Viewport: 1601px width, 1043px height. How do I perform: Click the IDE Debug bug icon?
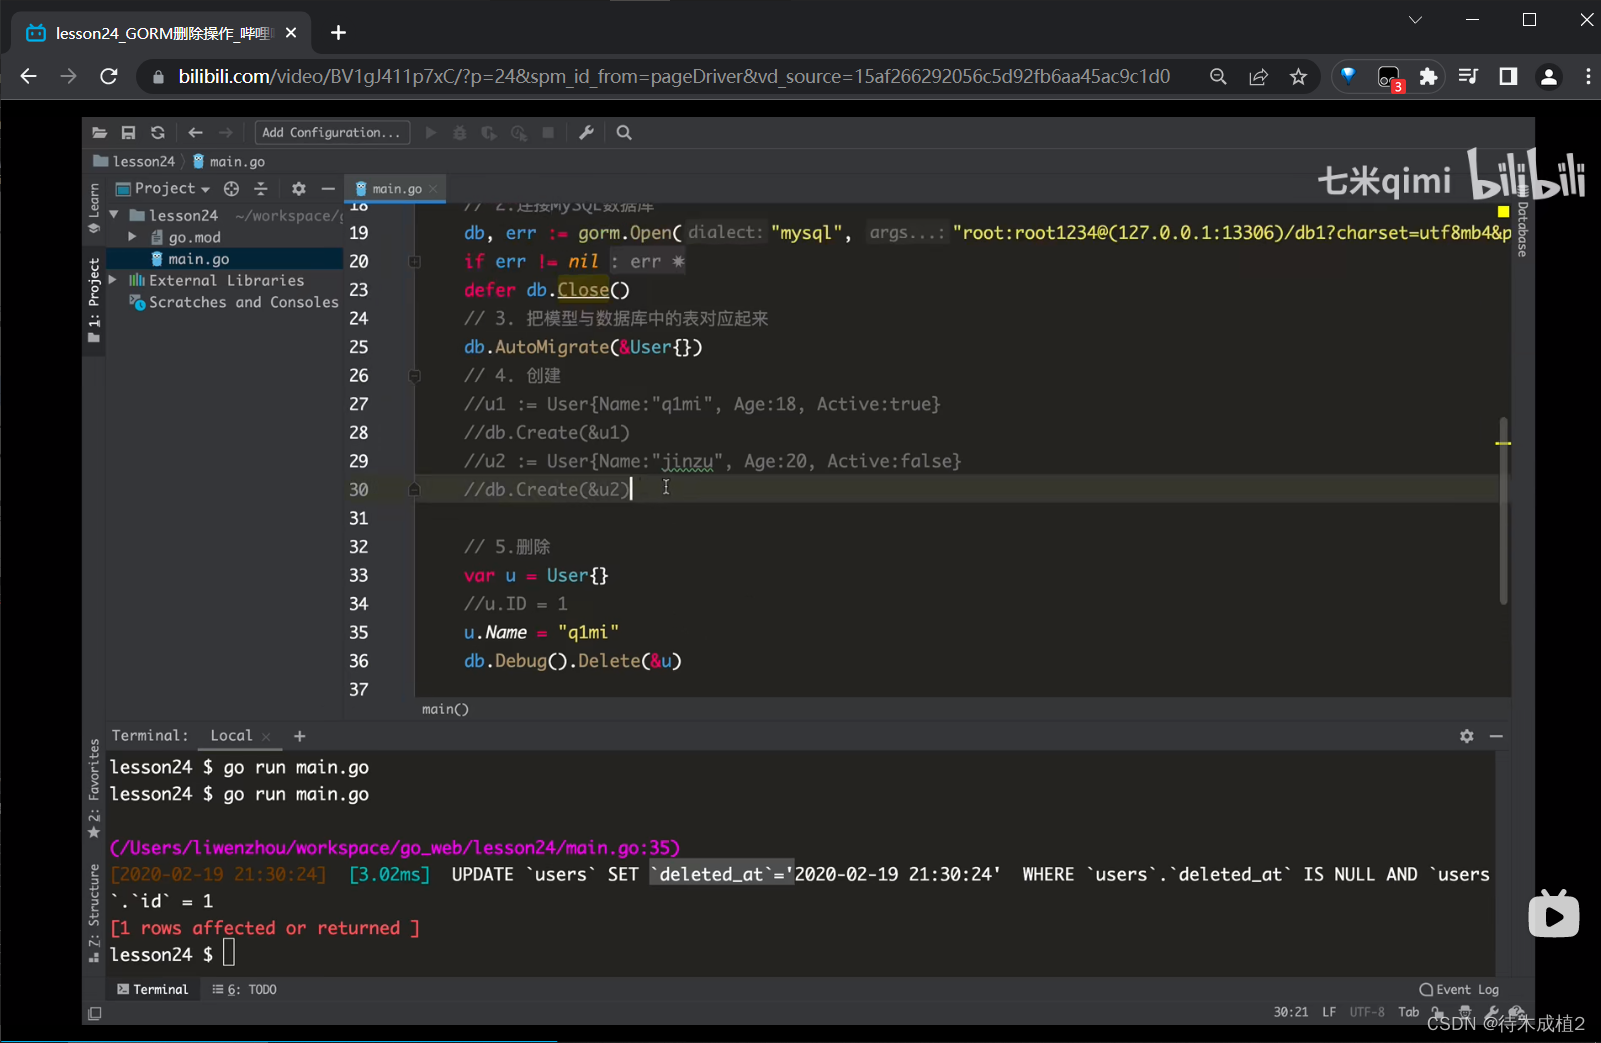coord(460,132)
